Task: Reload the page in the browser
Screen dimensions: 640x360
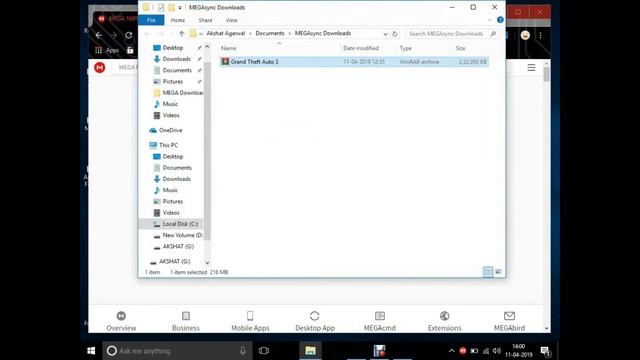Action: 129,36
